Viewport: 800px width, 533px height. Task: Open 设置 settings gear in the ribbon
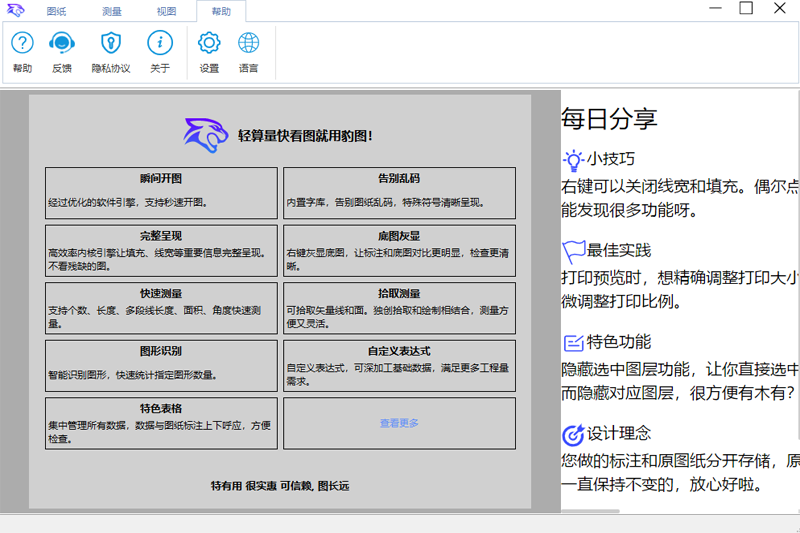click(x=209, y=43)
